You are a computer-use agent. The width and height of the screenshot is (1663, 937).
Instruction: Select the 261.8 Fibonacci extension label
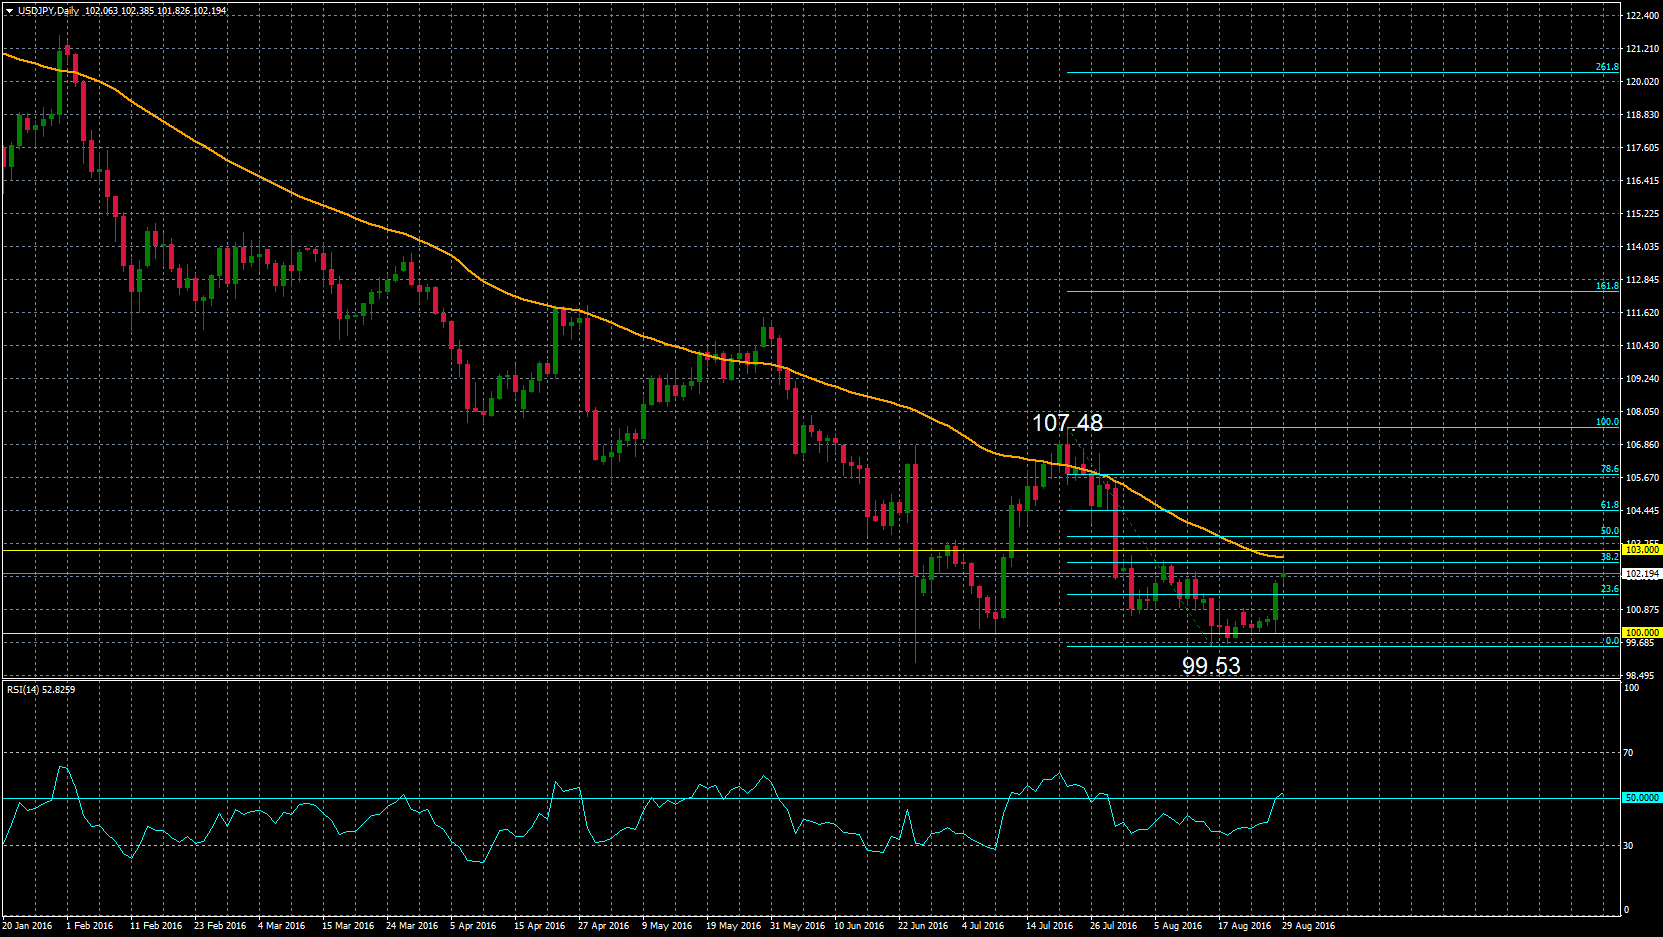(x=1607, y=67)
